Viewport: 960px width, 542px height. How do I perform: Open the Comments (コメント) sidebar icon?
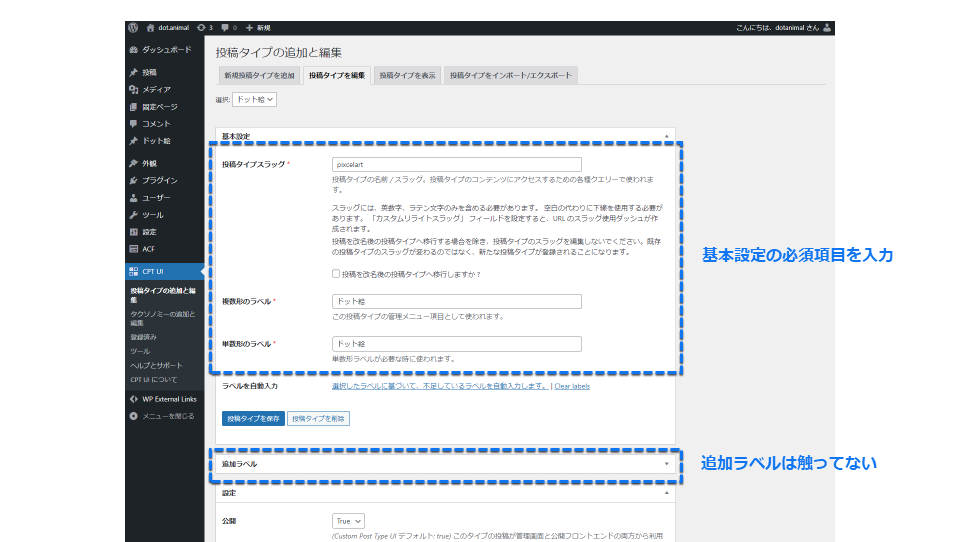(133, 124)
